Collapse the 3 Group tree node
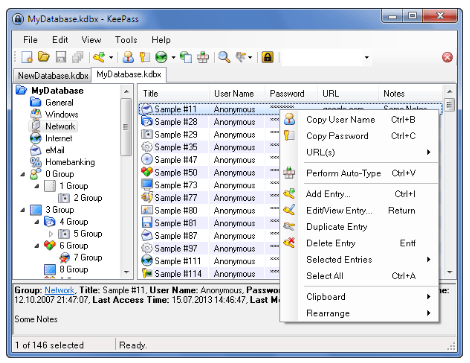 (23, 210)
